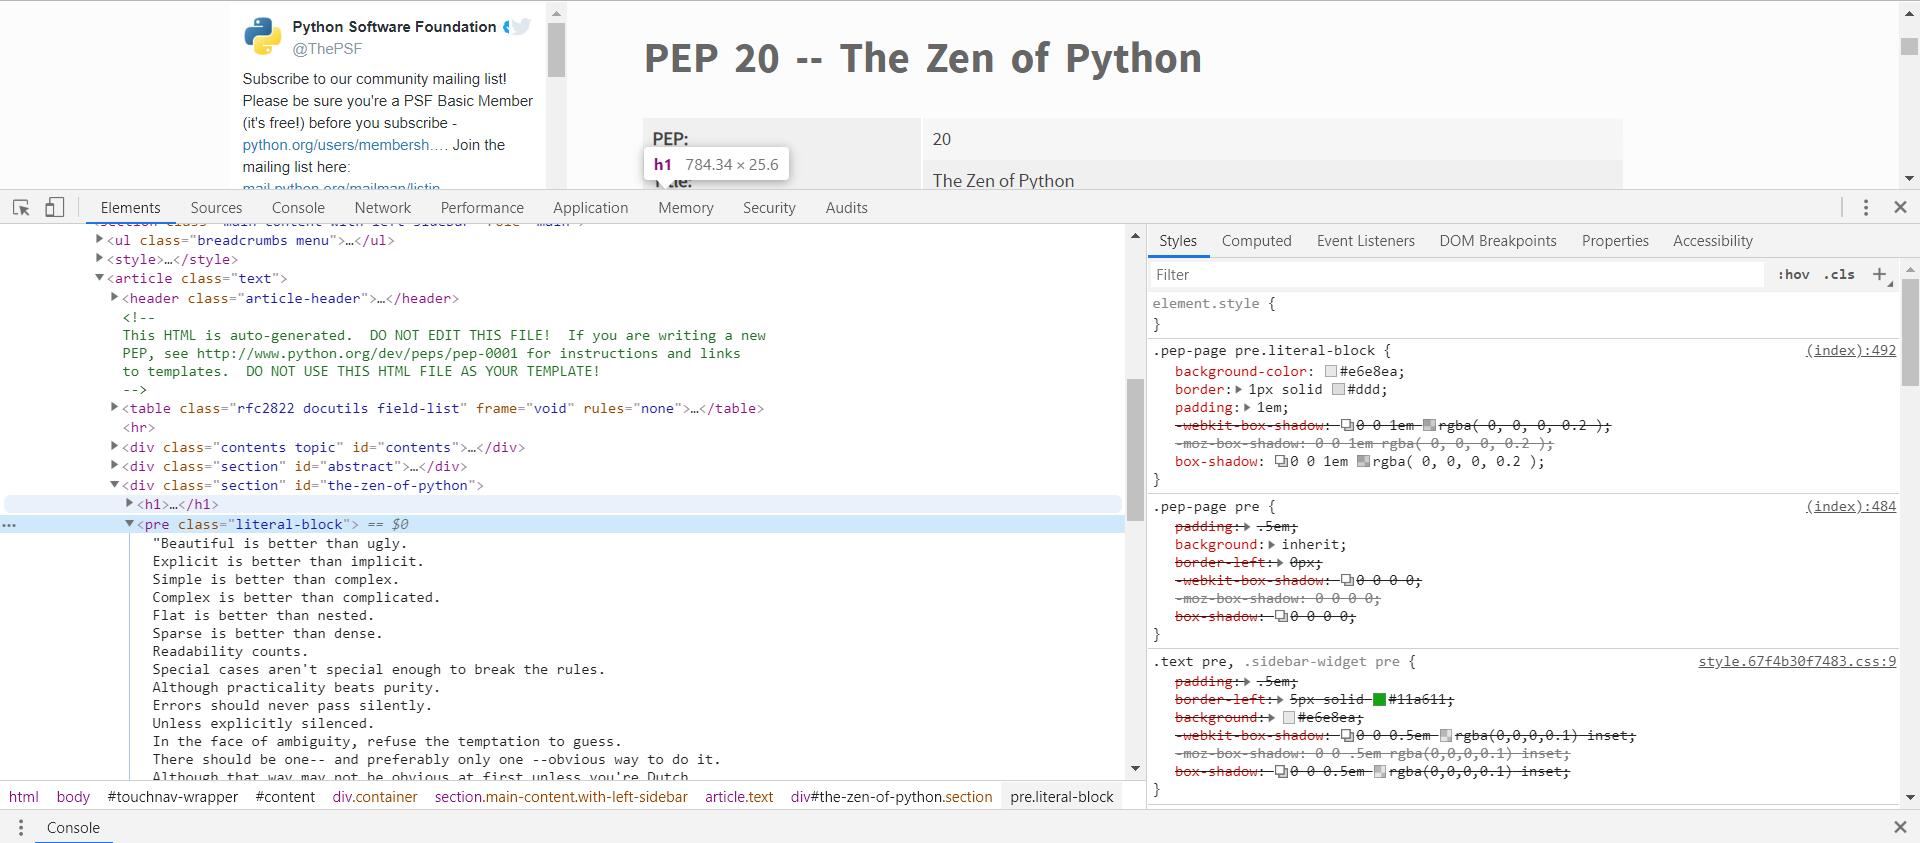The height and width of the screenshot is (843, 1920).
Task: Expand the div id abstract node
Action: click(114, 465)
